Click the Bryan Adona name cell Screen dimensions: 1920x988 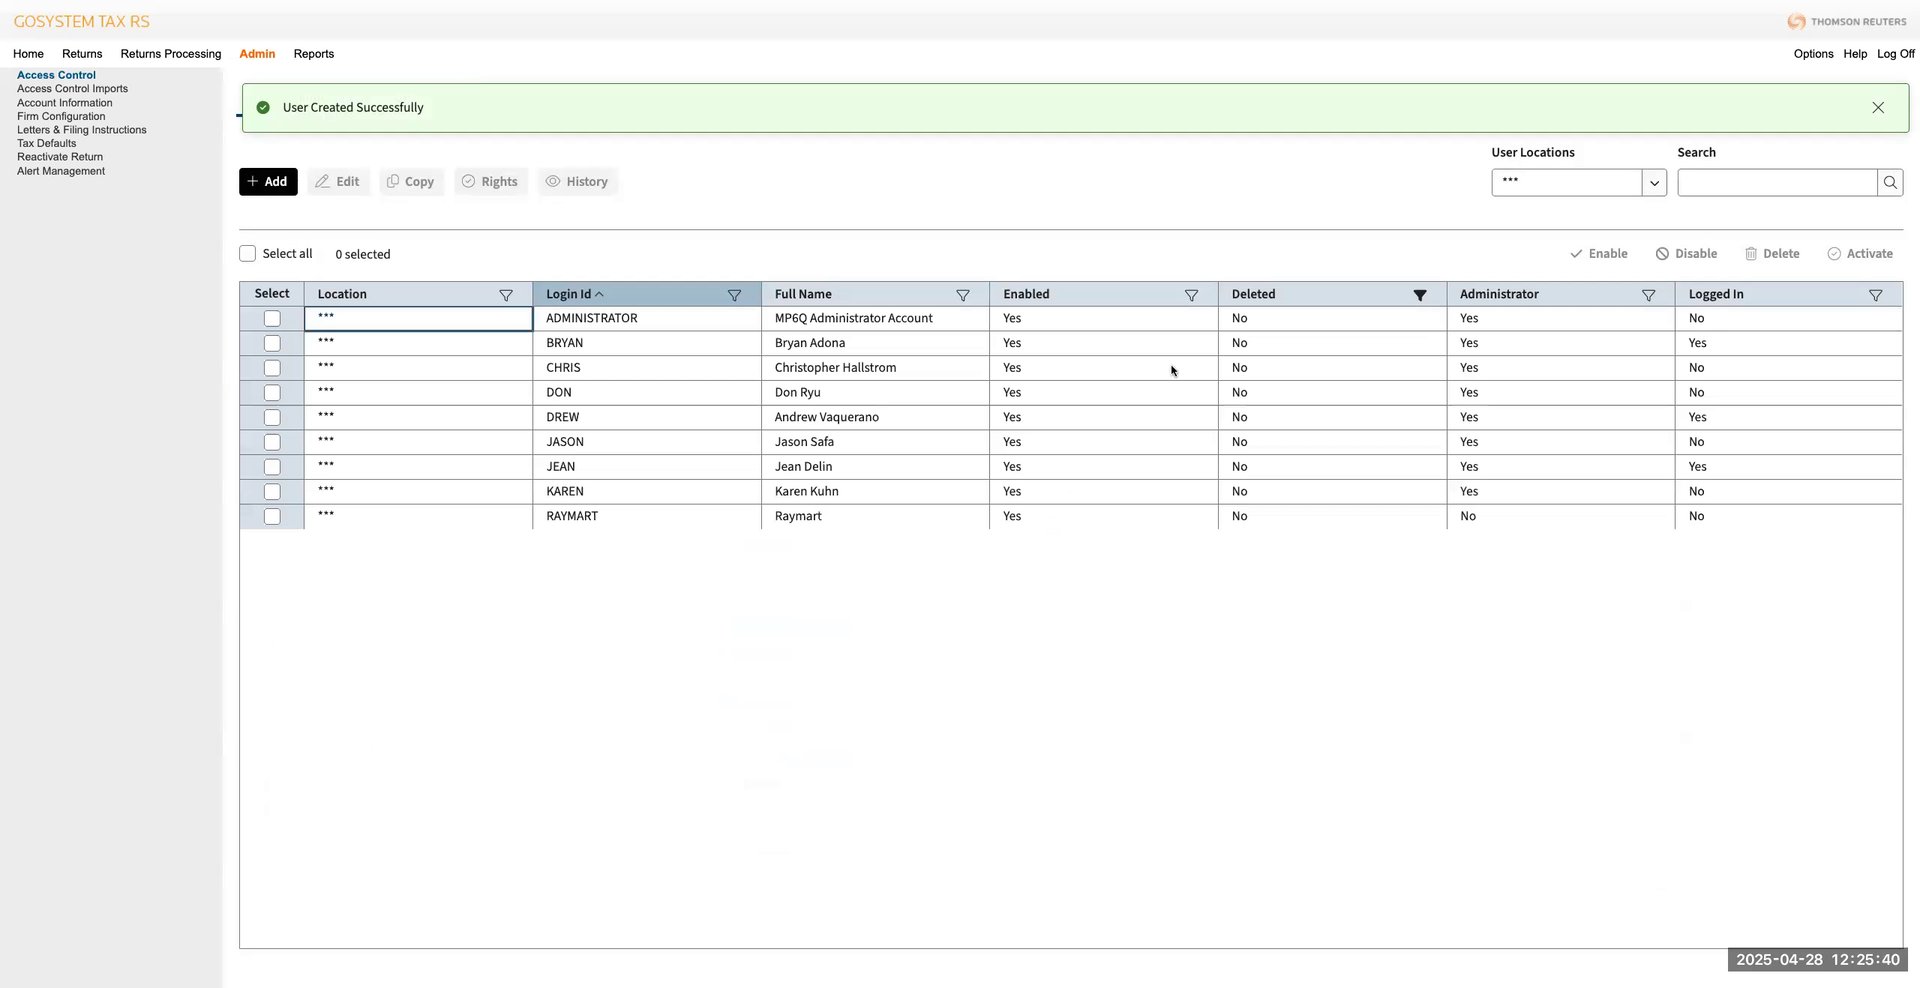(x=875, y=343)
